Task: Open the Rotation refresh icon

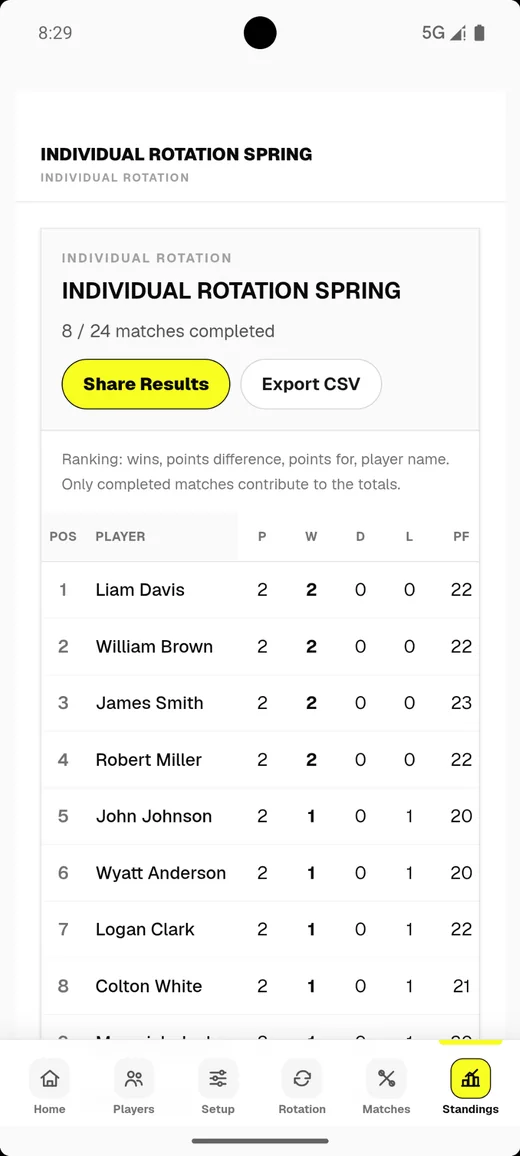Action: pyautogui.click(x=302, y=1079)
